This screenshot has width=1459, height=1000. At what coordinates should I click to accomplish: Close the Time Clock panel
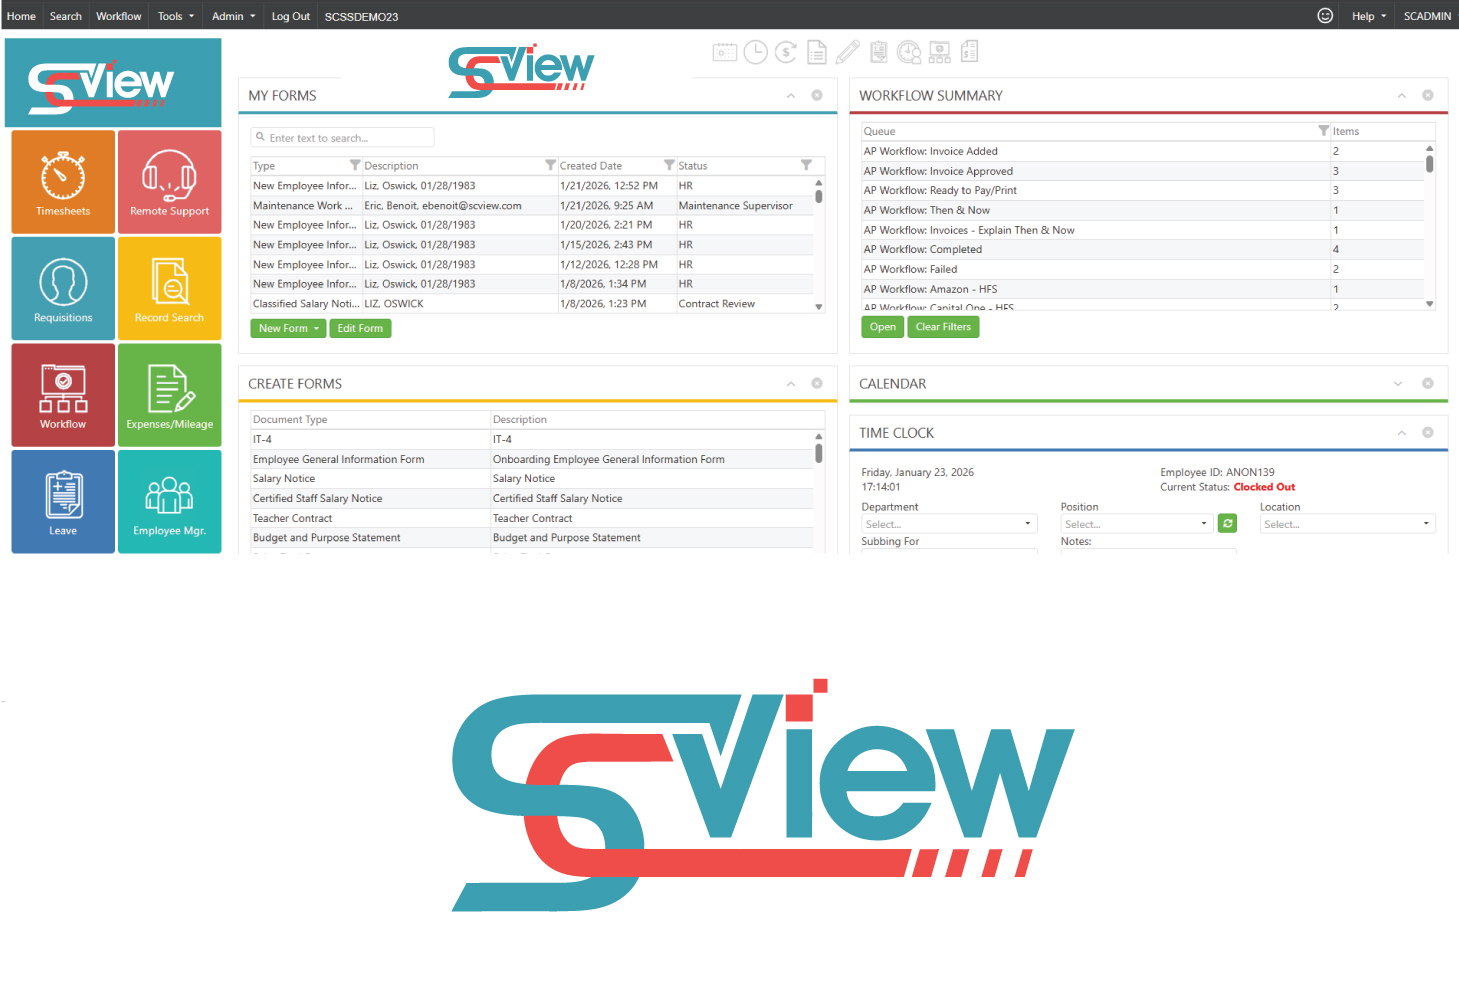coord(1428,432)
